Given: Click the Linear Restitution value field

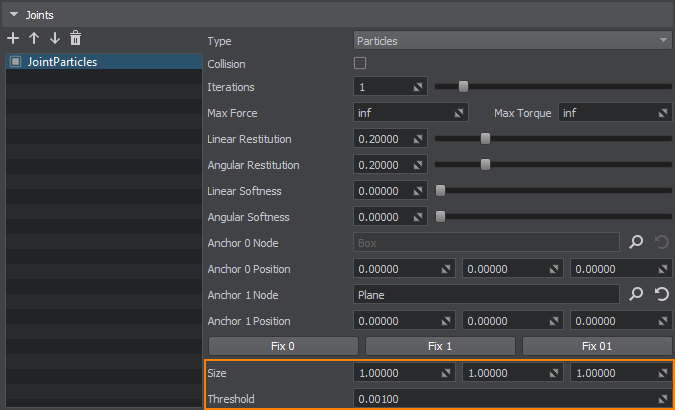Looking at the screenshot, I should (390, 139).
